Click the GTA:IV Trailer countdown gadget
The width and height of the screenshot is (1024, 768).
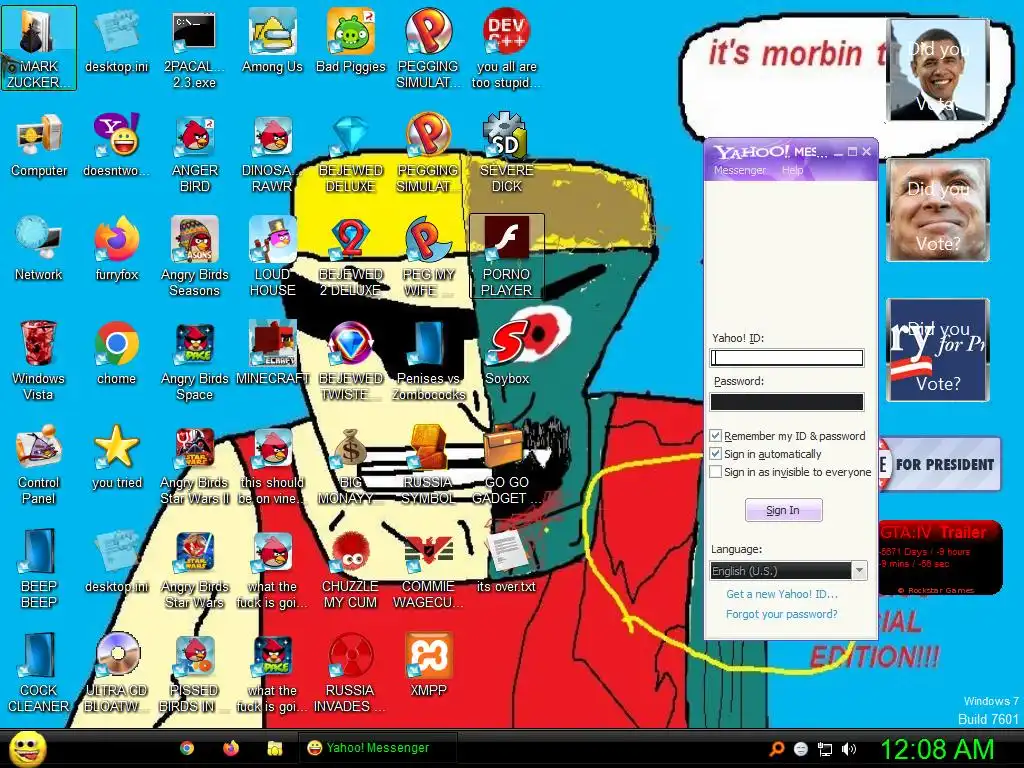click(940, 558)
